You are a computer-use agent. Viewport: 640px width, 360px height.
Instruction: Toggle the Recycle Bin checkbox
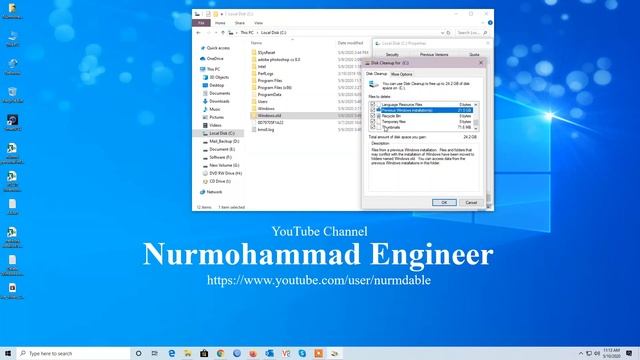click(x=372, y=116)
